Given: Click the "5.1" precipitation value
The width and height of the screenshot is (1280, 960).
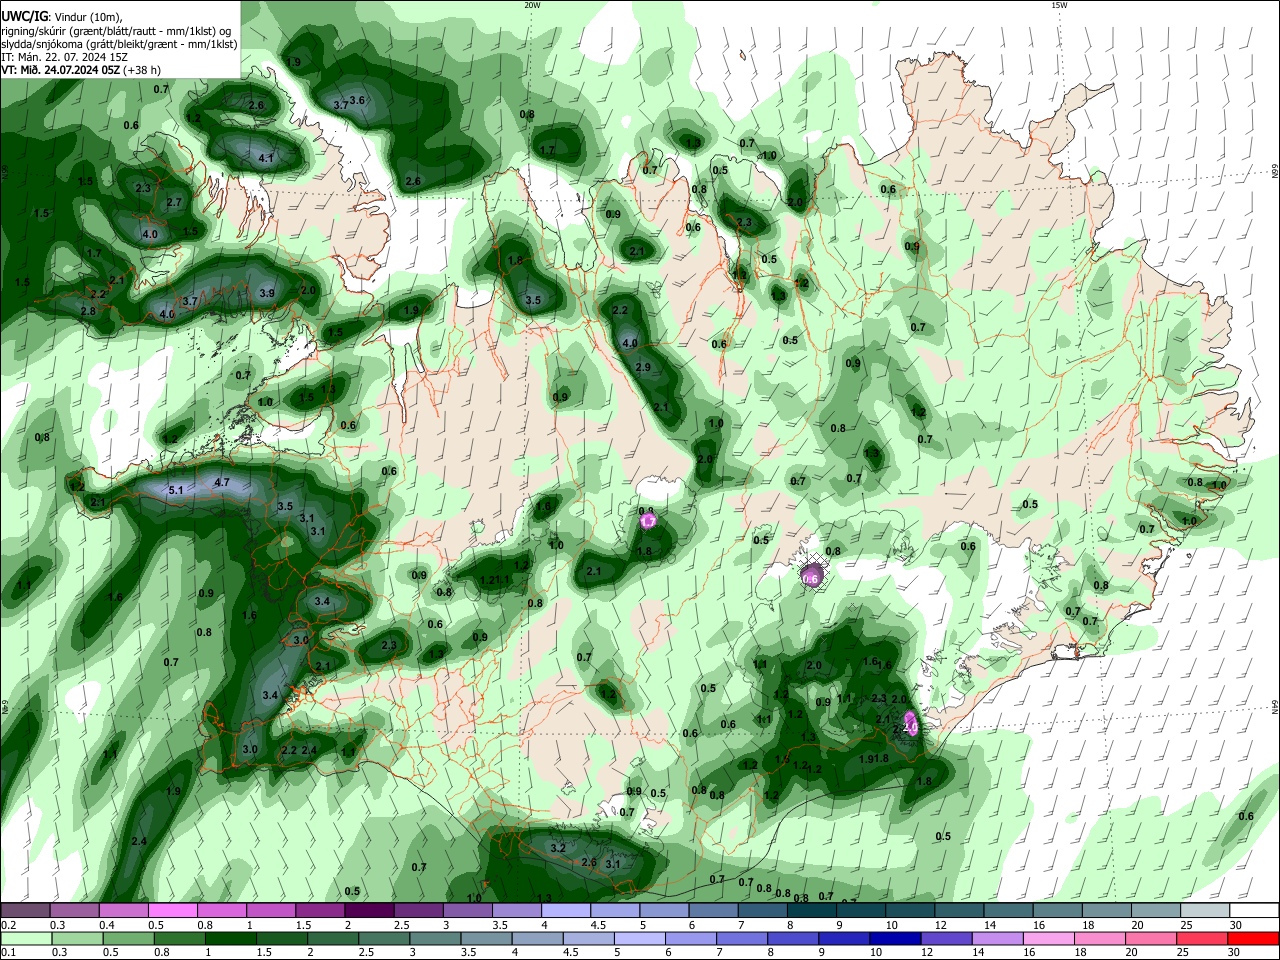Looking at the screenshot, I should tap(176, 490).
